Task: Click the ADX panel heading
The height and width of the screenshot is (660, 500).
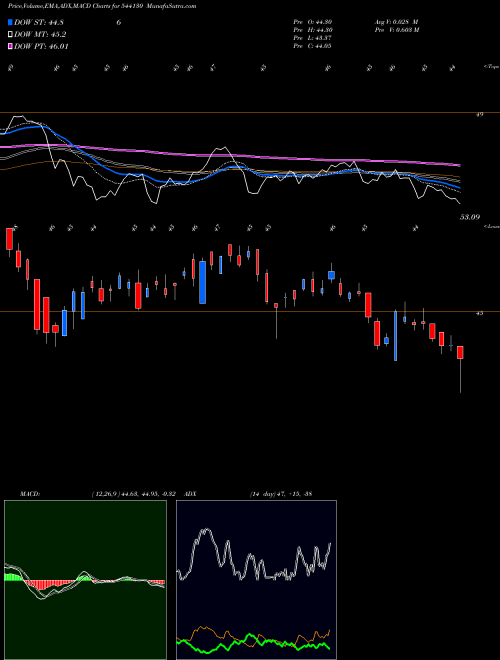Action: 190,493
